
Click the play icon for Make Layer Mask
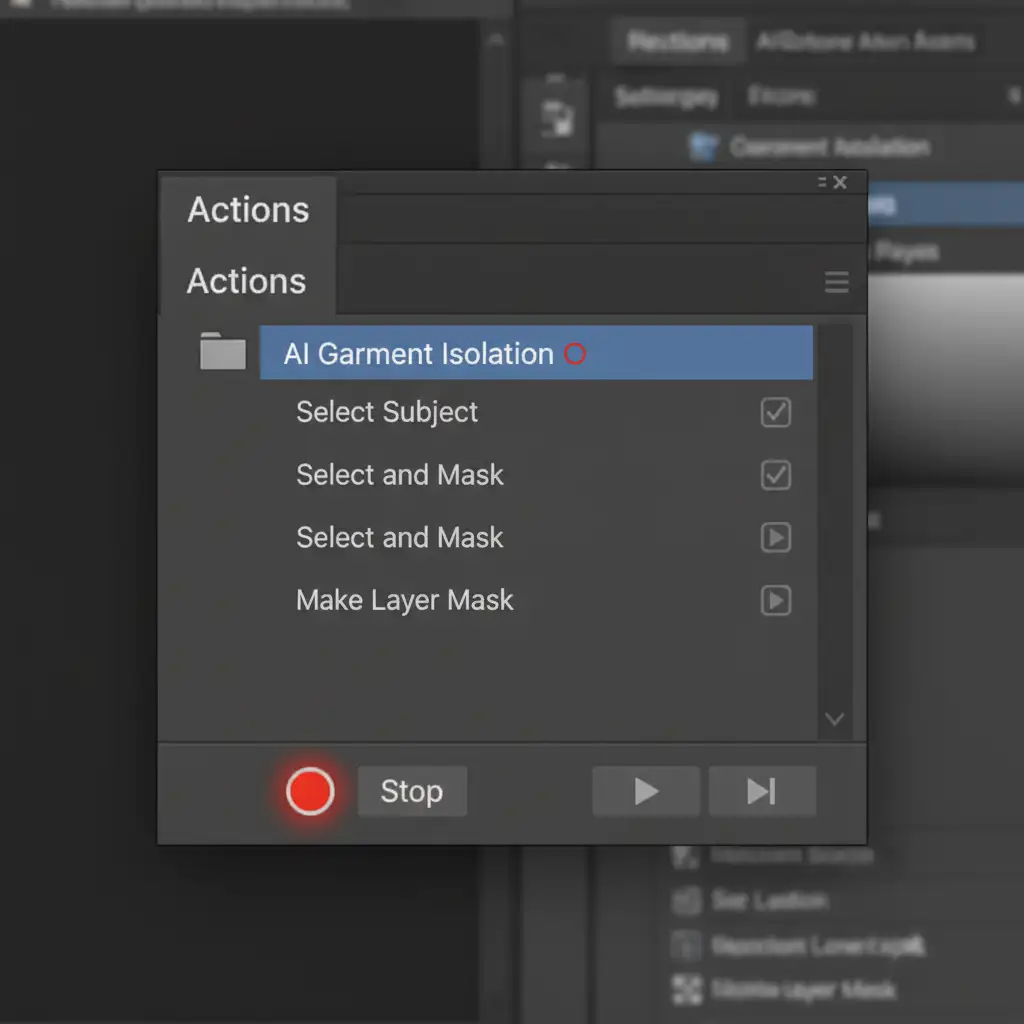tap(776, 600)
